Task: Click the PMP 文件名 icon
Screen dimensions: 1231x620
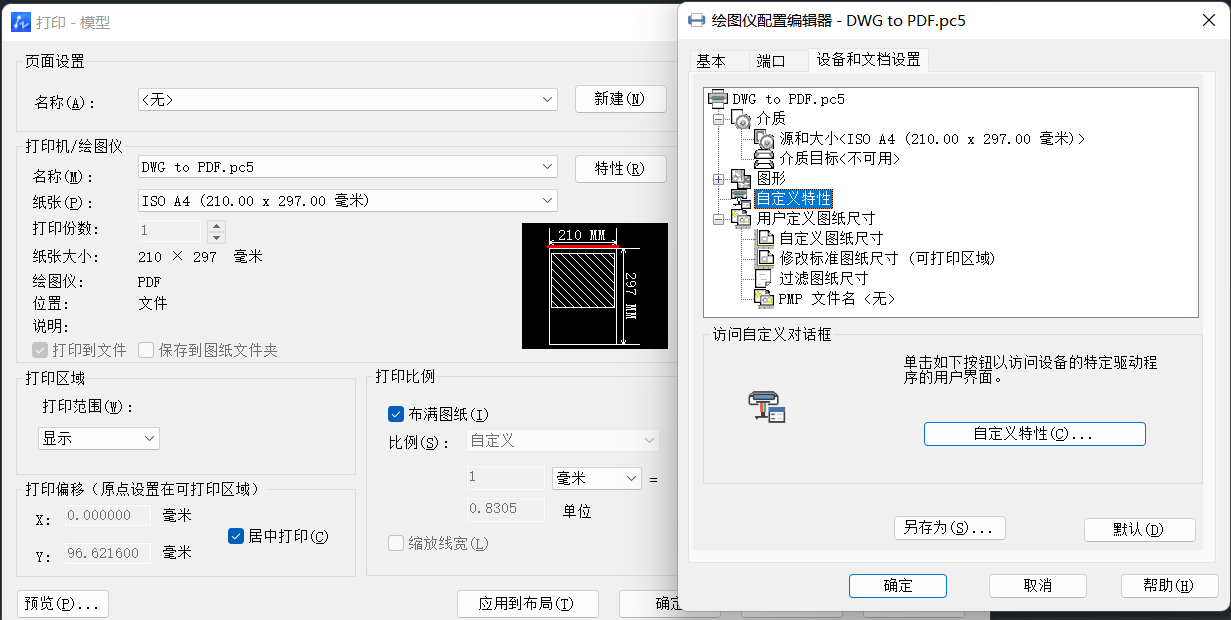Action: (764, 298)
